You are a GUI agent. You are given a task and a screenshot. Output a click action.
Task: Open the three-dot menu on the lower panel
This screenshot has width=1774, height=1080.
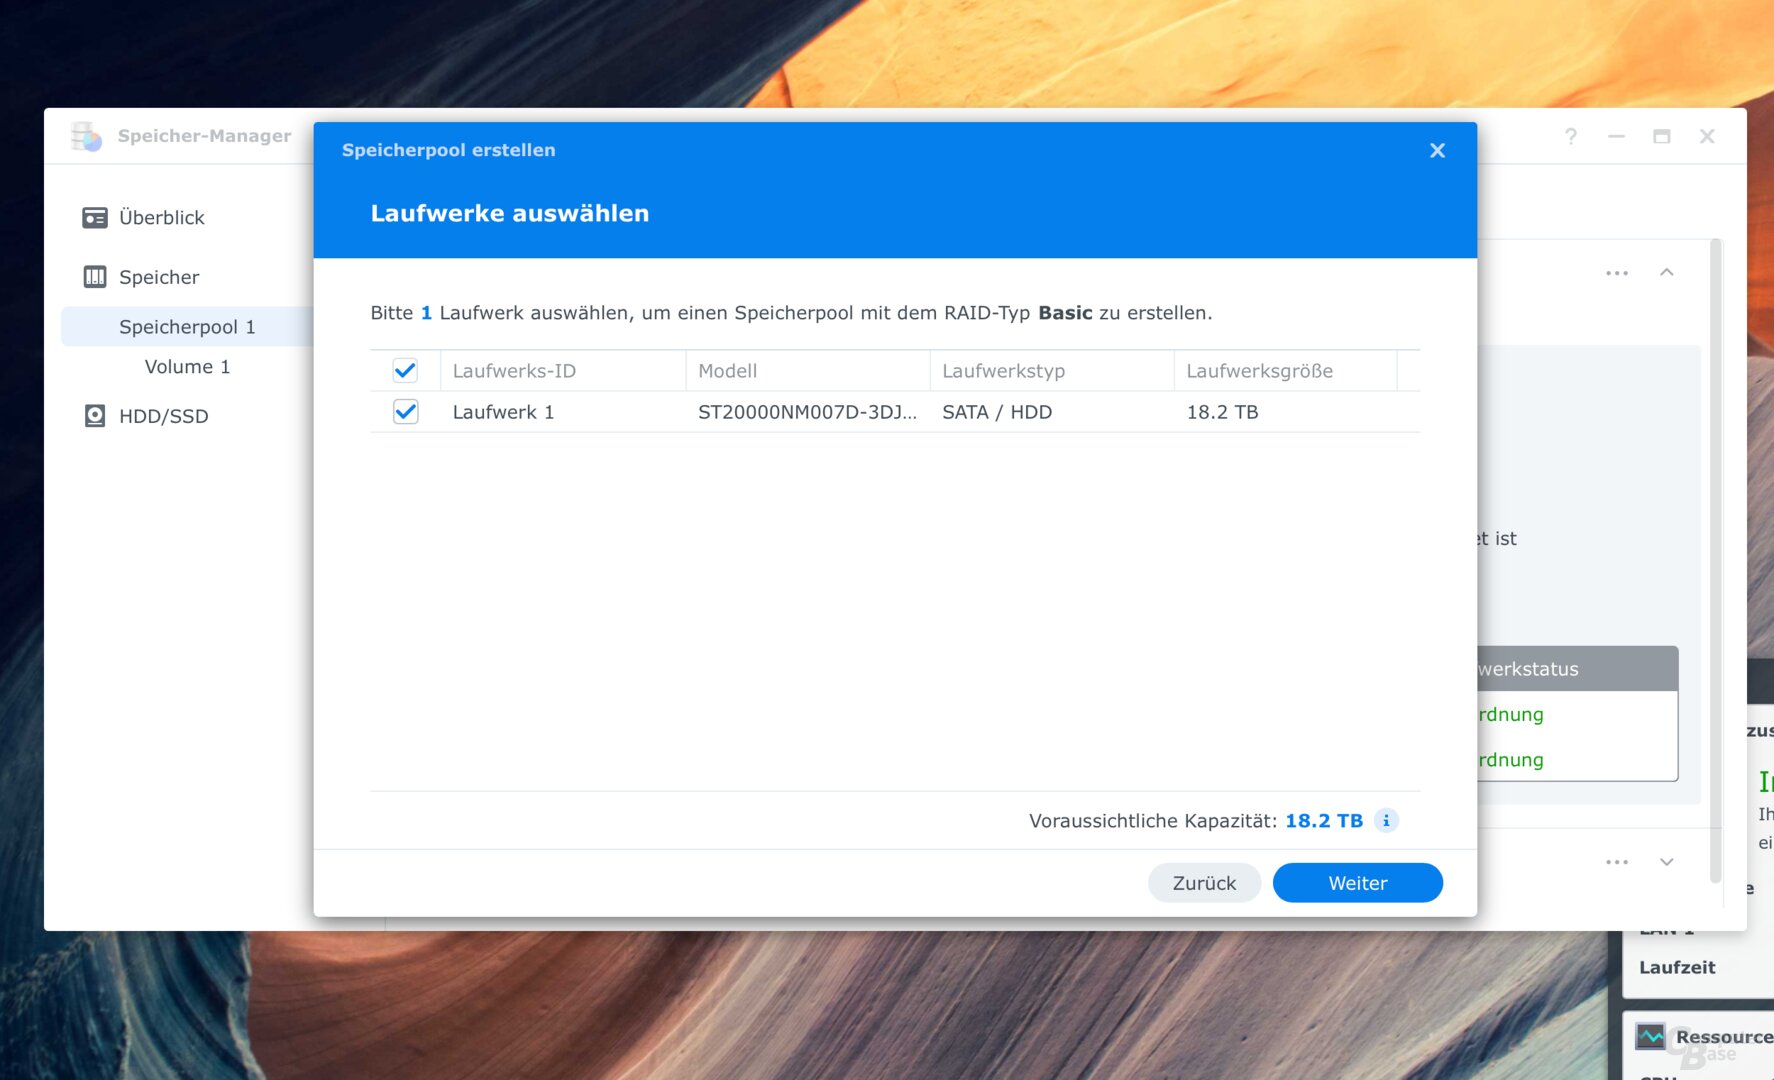click(x=1616, y=861)
